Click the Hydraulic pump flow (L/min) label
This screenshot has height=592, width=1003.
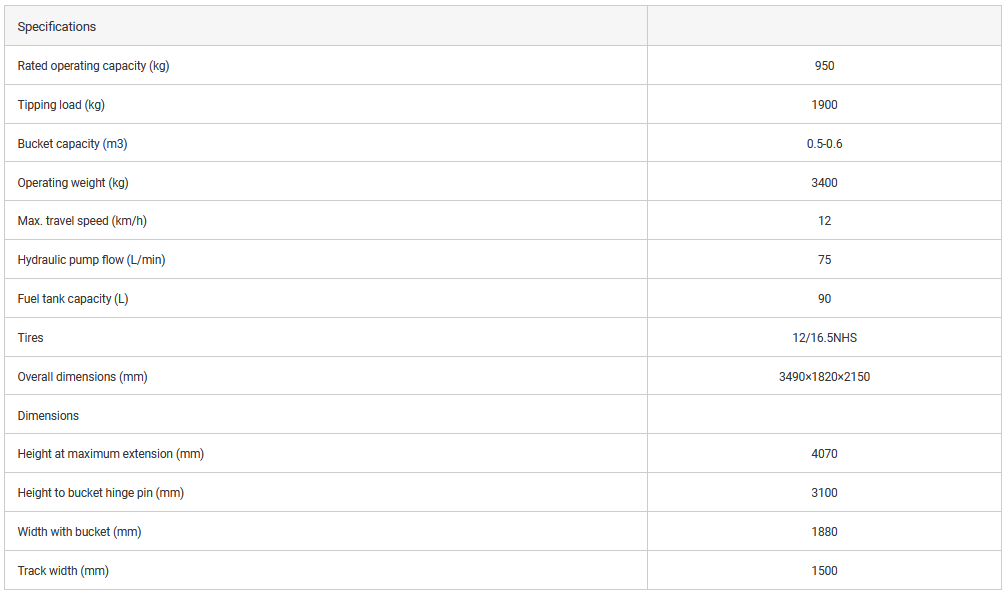click(91, 260)
